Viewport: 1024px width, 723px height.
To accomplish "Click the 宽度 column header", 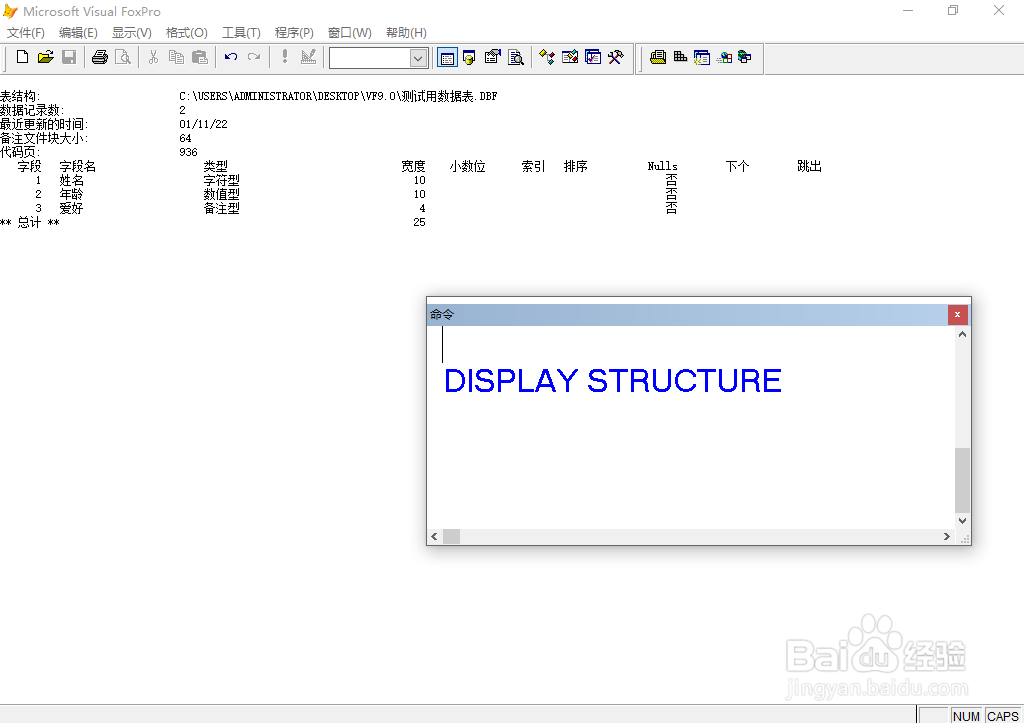I will click(x=413, y=167).
